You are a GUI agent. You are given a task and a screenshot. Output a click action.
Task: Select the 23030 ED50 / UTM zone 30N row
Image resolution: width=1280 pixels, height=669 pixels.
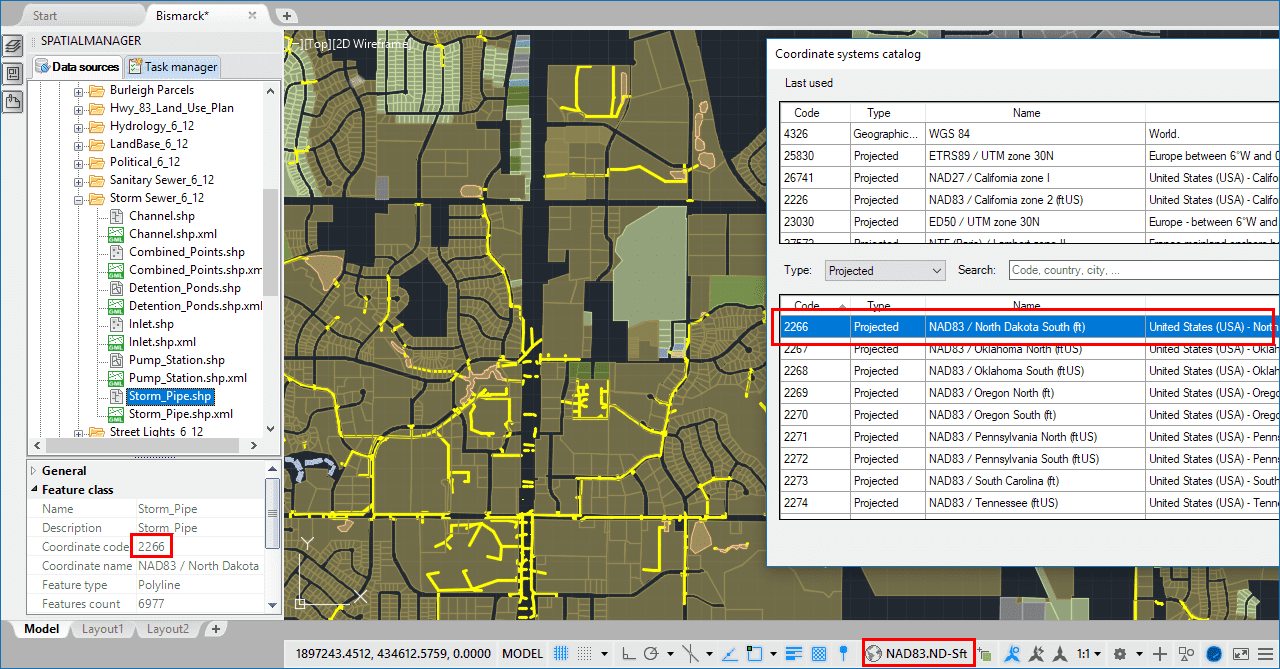[1029, 222]
